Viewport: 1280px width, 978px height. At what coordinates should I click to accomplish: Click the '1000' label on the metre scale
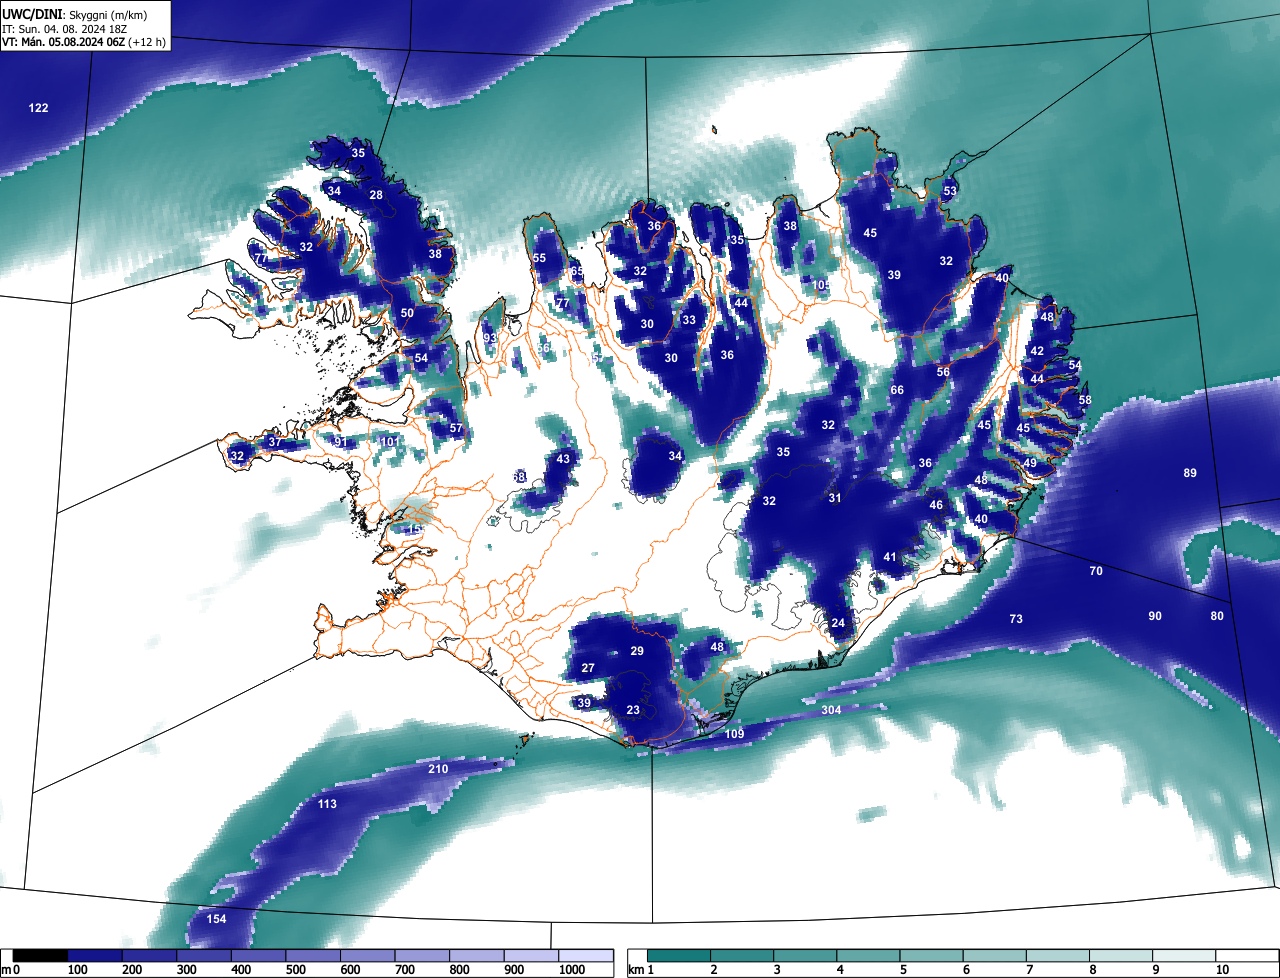click(573, 970)
